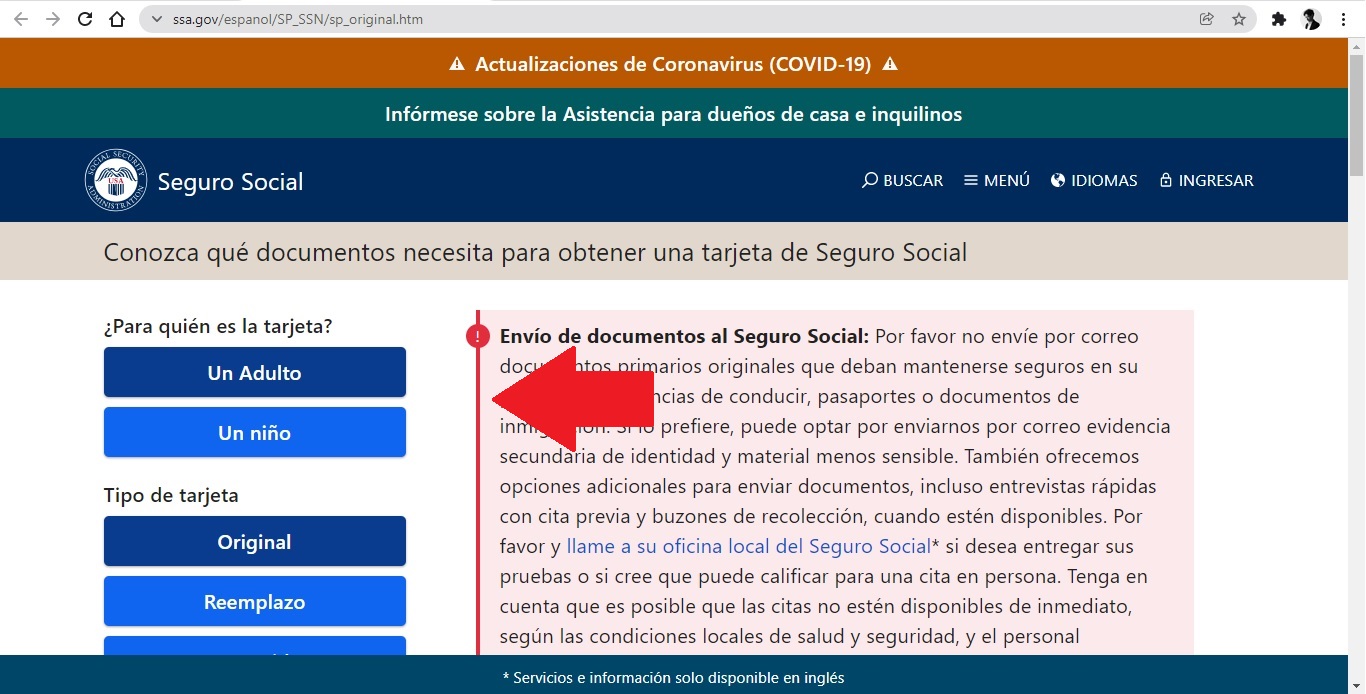1366x694 pixels.
Task: Click the address bar dropdown chevron
Action: (156, 18)
